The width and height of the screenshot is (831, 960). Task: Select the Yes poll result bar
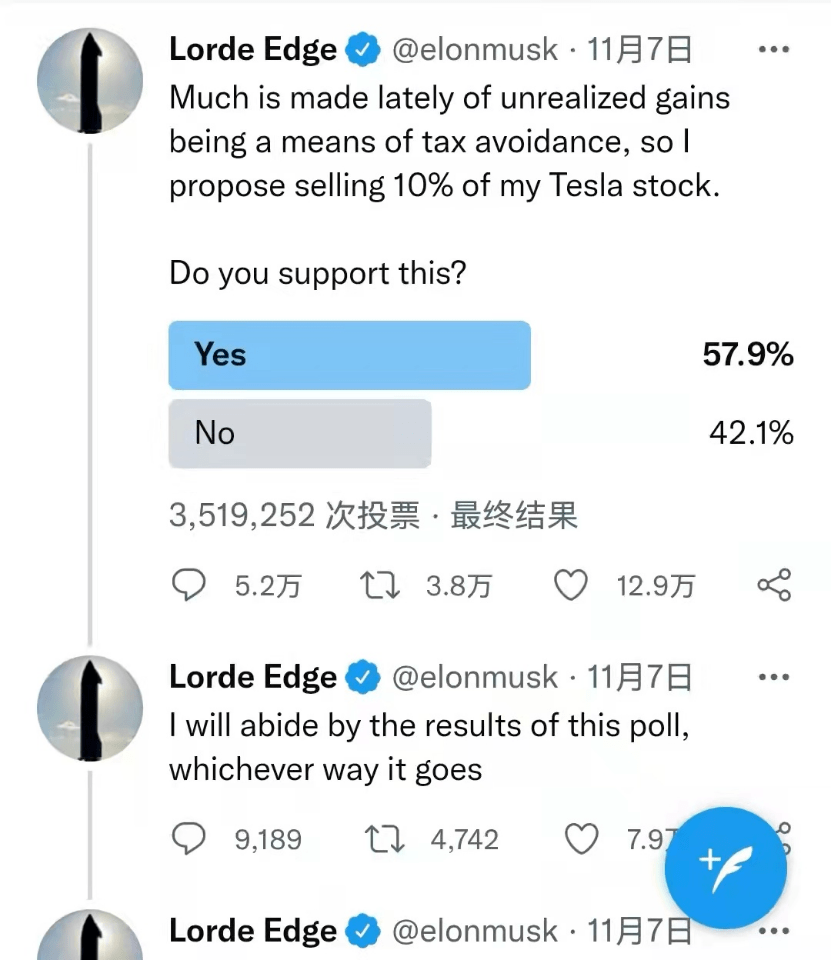tap(350, 355)
